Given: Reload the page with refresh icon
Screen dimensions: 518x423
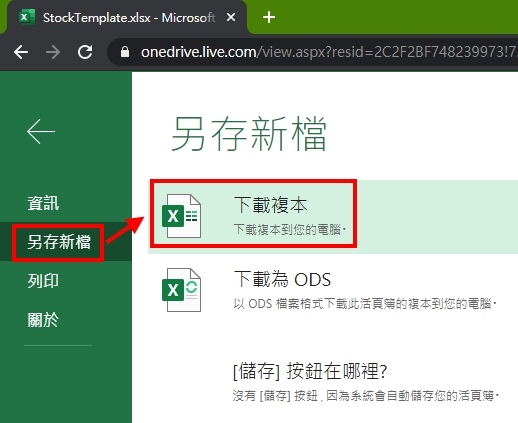Looking at the screenshot, I should 85,52.
